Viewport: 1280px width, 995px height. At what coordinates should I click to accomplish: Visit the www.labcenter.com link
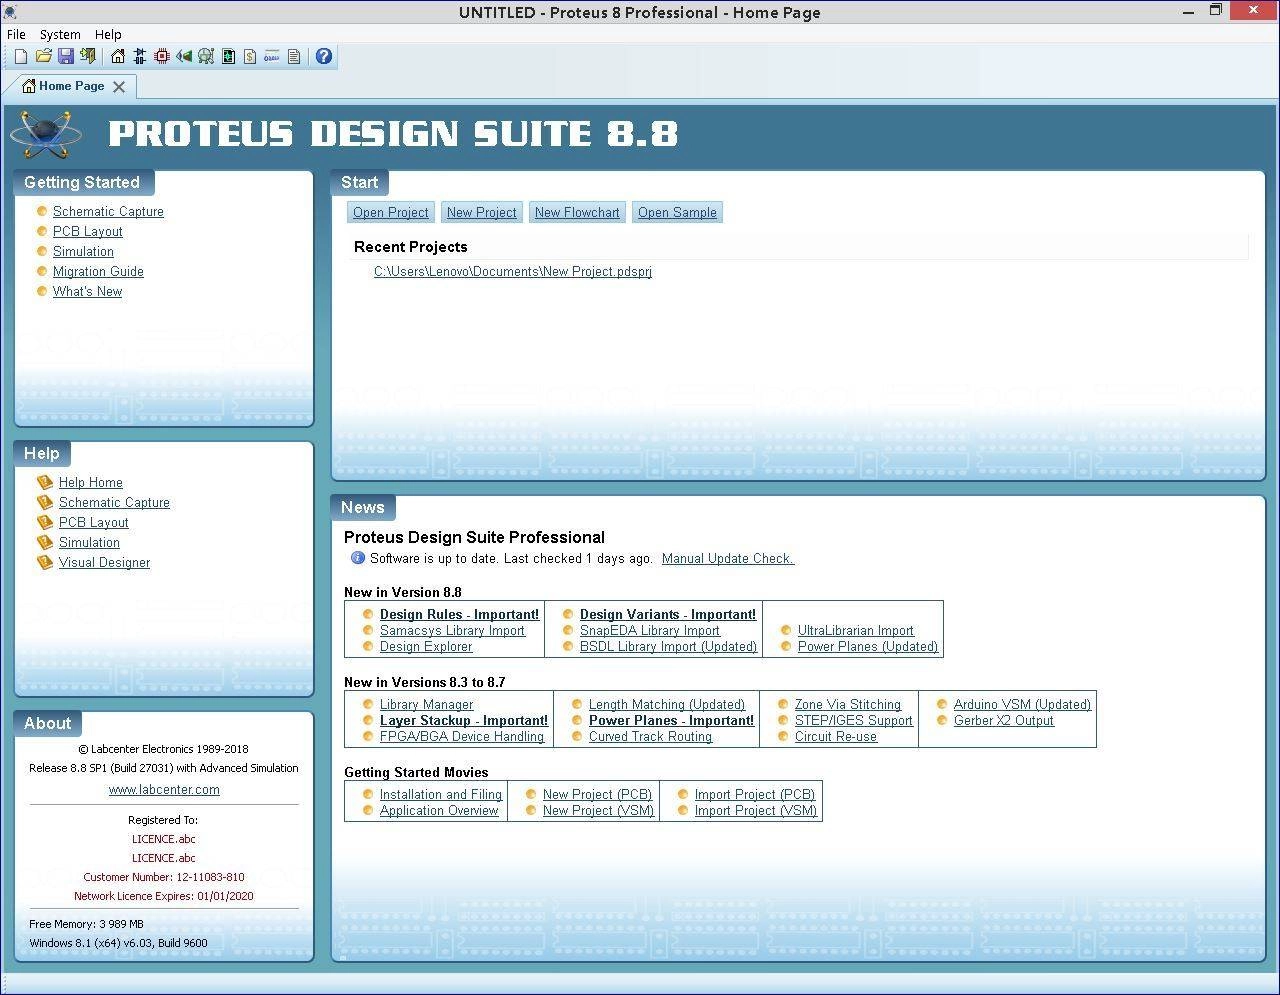[x=164, y=789]
